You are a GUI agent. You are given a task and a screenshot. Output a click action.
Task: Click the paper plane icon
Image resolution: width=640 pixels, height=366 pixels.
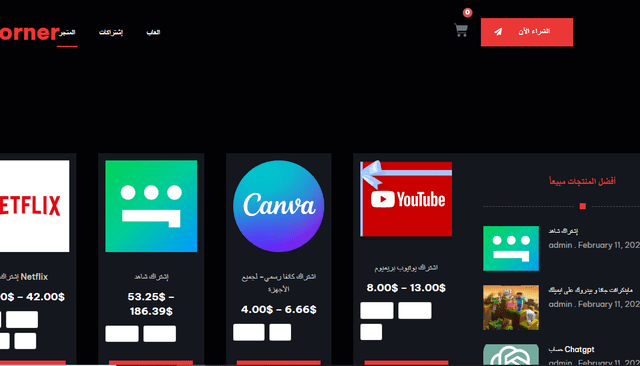click(498, 32)
